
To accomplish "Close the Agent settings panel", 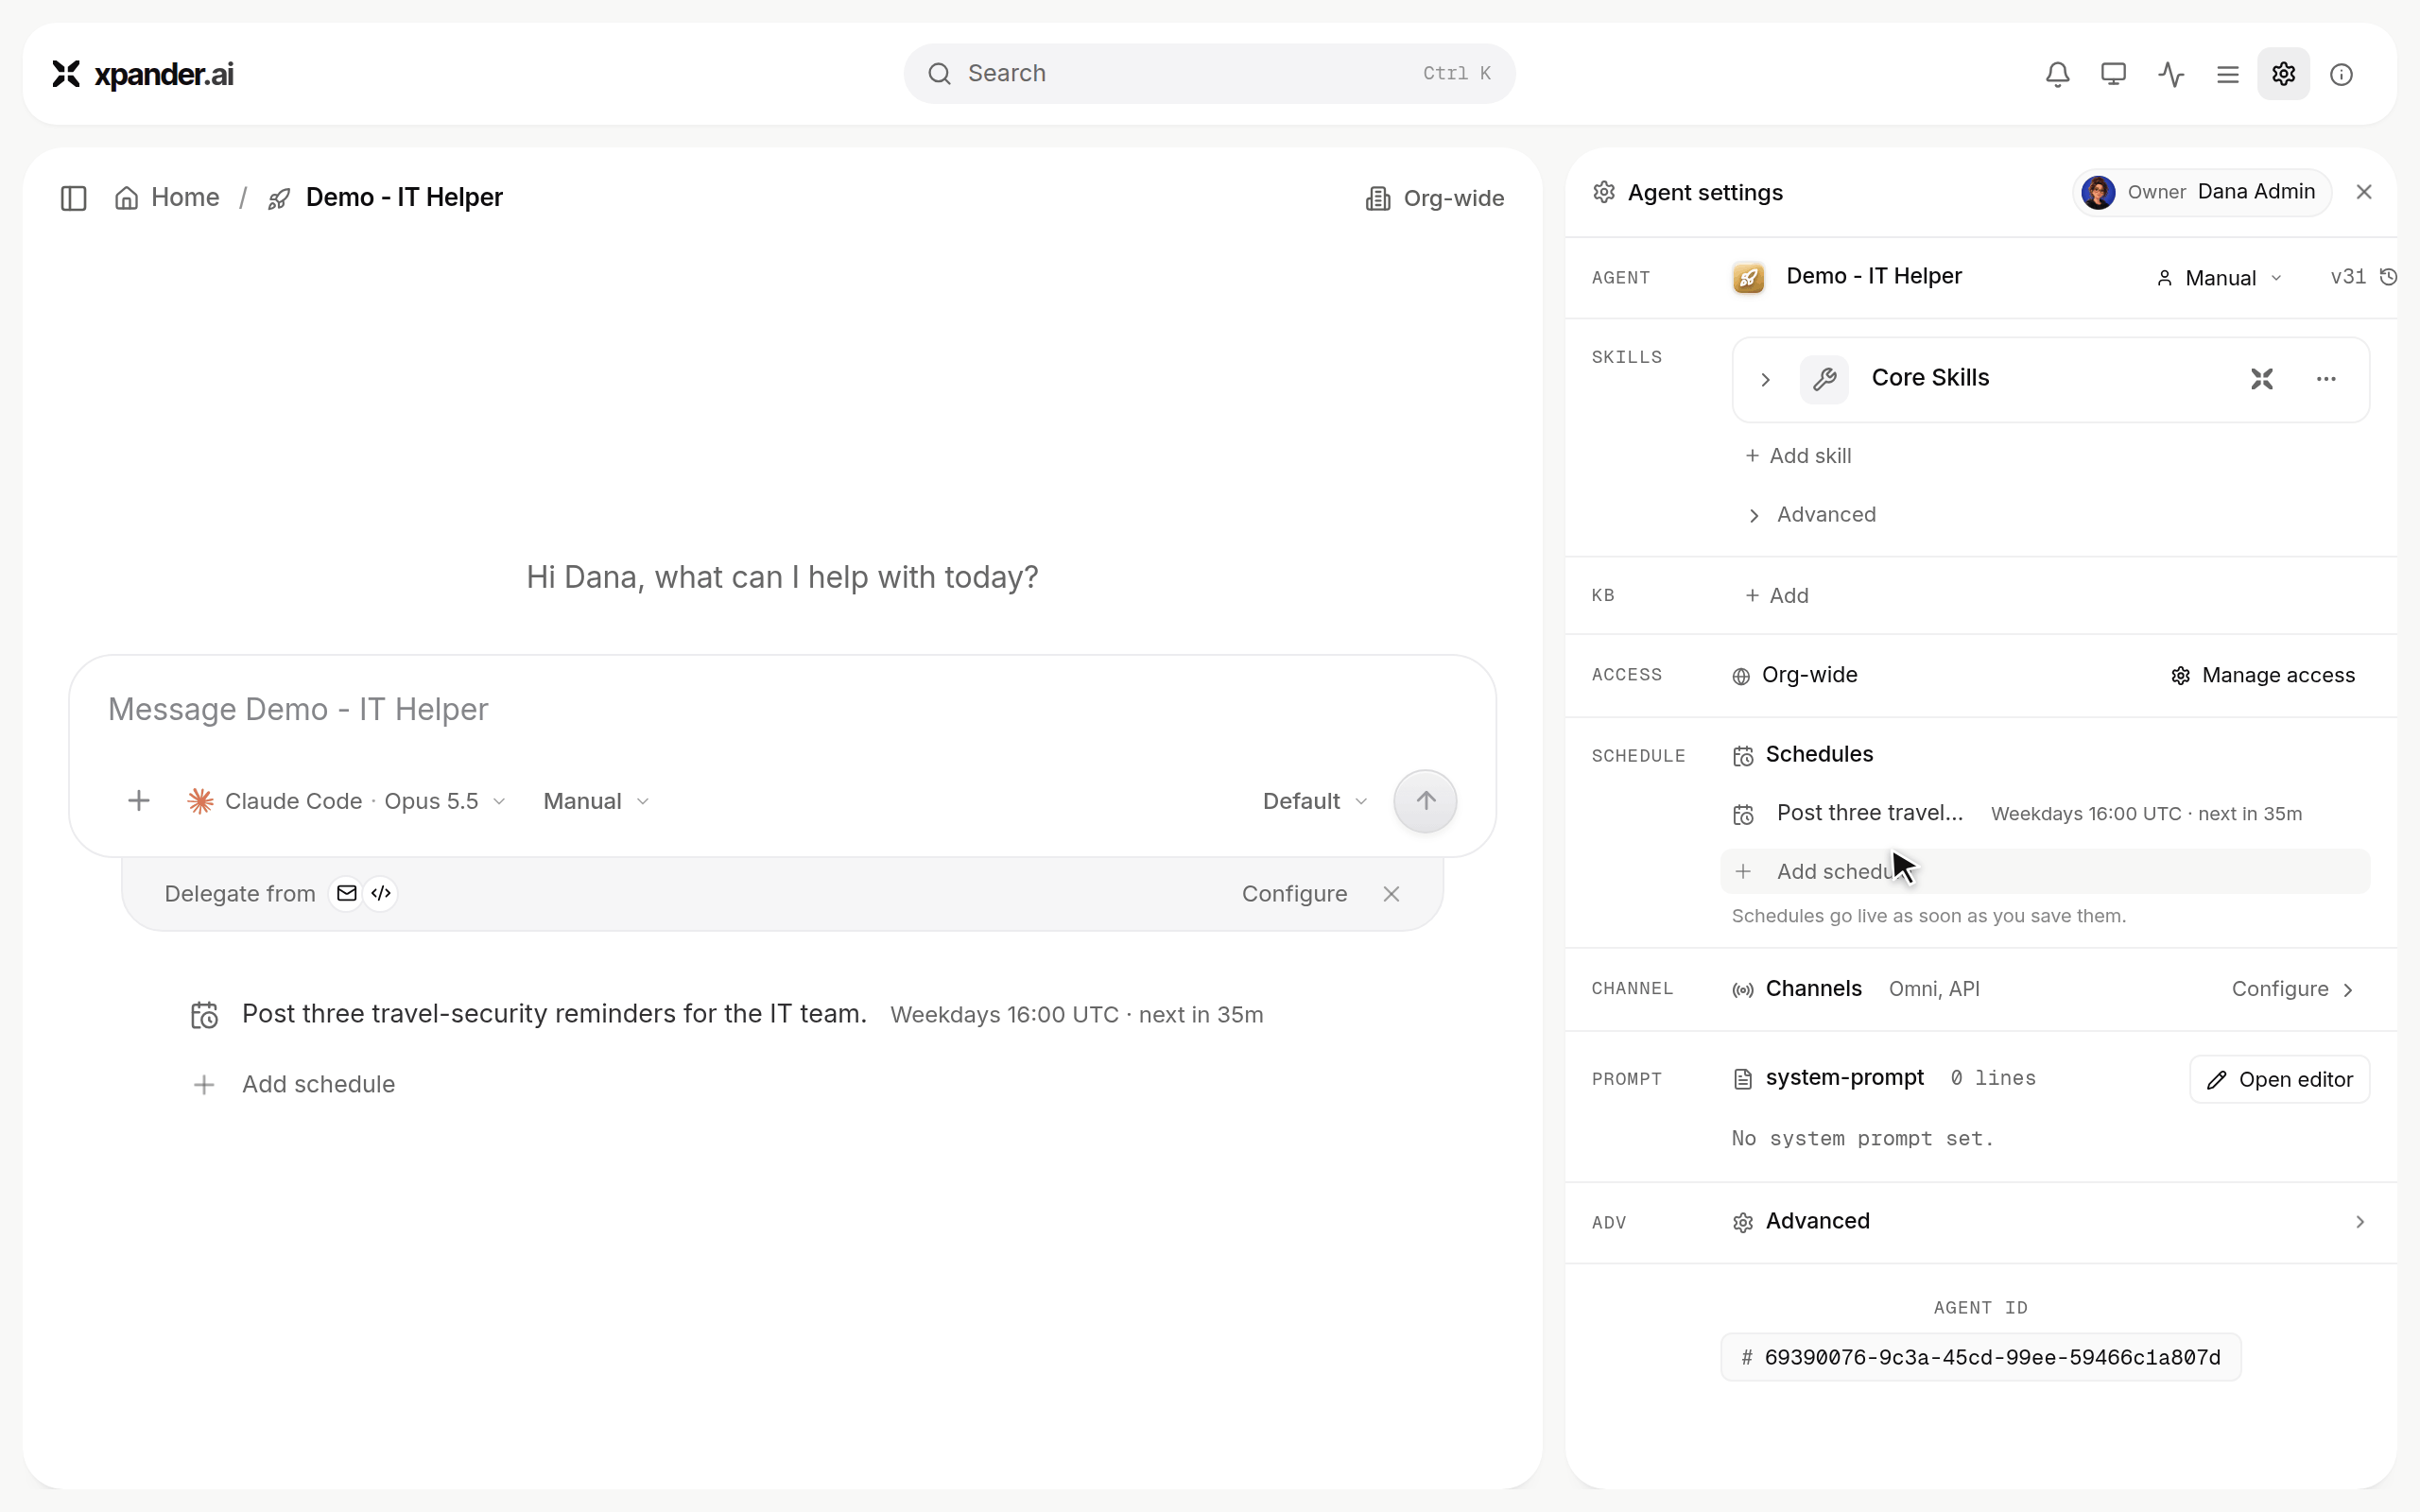I will click(x=2364, y=192).
